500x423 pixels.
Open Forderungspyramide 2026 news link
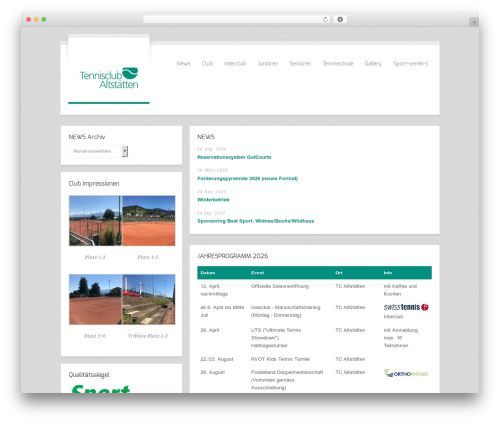(247, 178)
